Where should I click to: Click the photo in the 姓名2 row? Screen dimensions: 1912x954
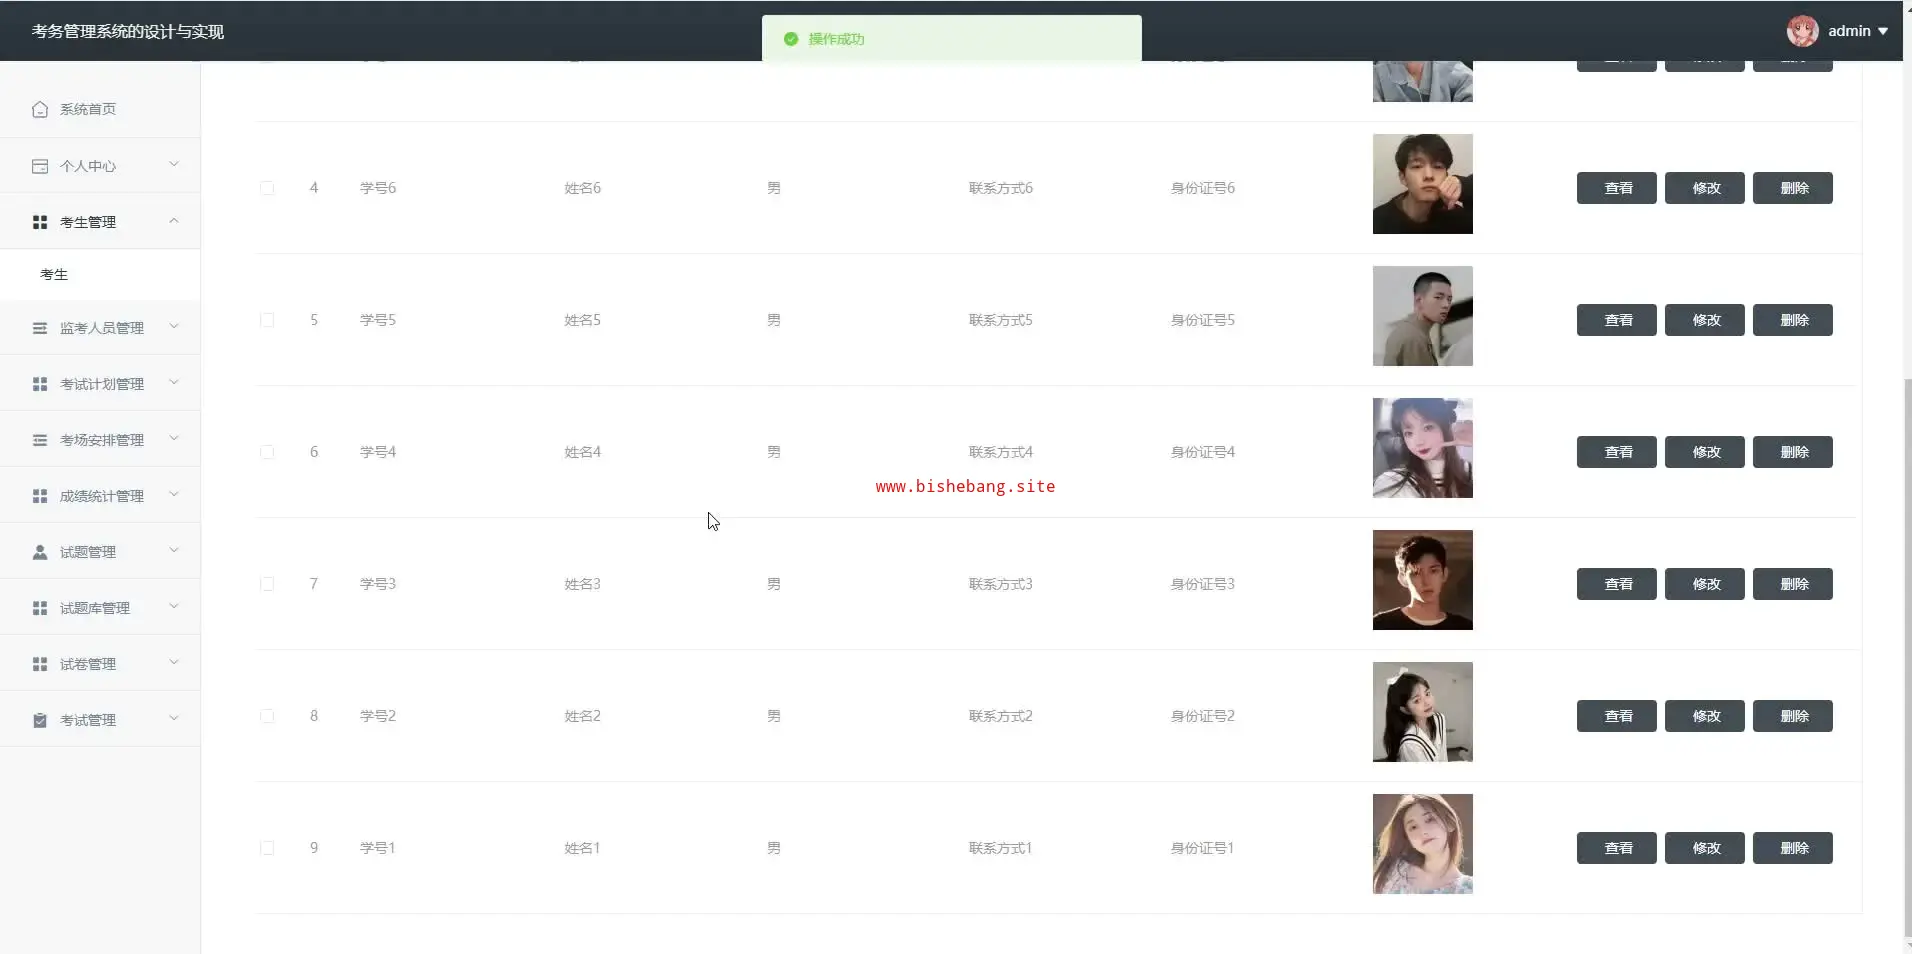tap(1423, 712)
